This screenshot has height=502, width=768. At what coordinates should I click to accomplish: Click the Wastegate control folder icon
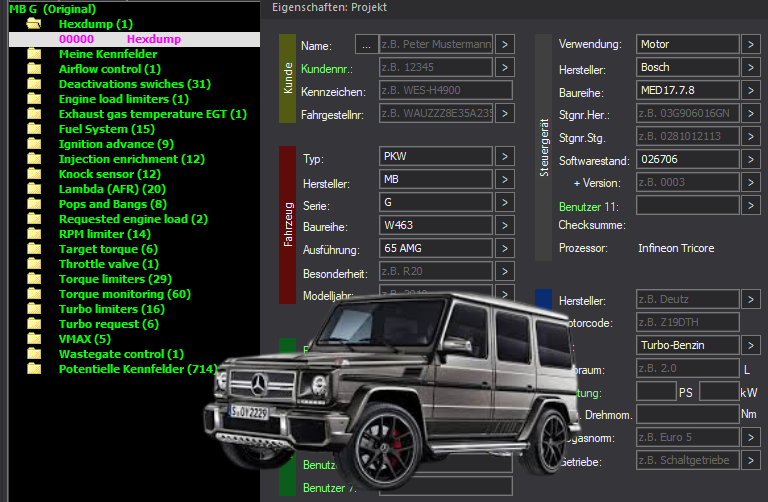[34, 354]
